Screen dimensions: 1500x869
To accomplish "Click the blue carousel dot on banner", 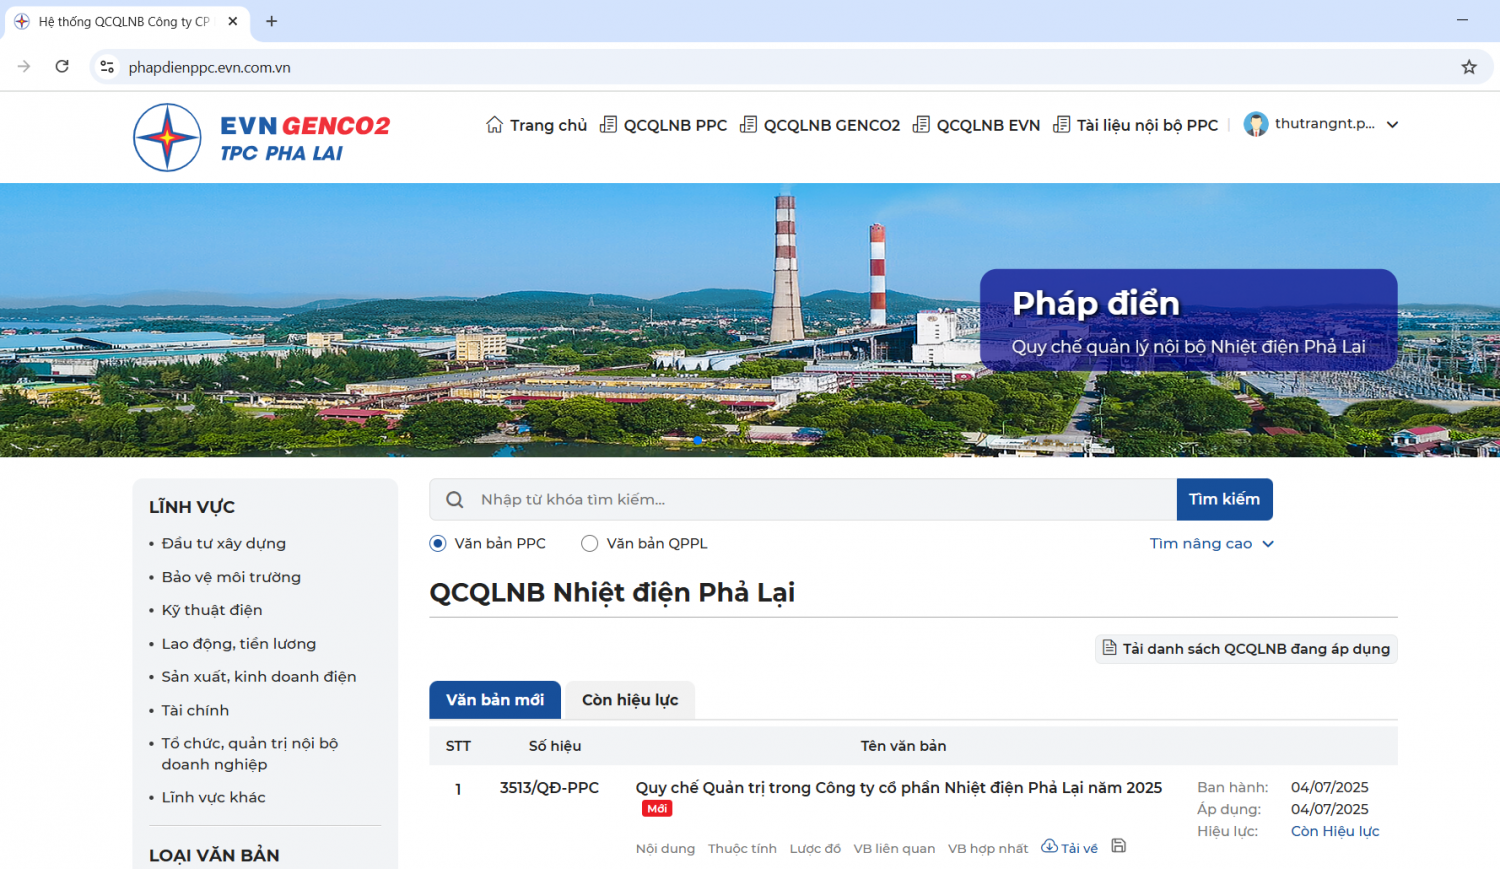I will 697,440.
